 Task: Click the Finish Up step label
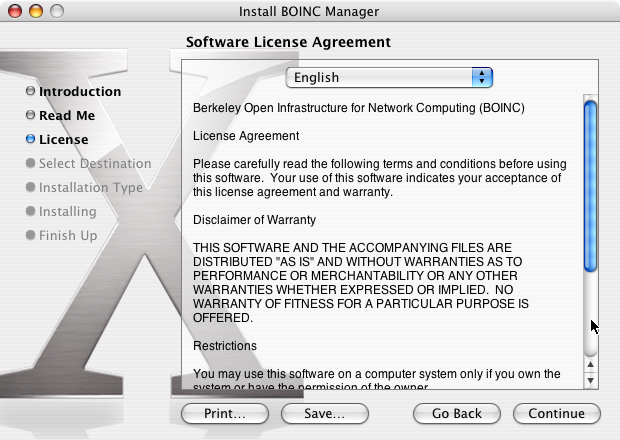click(68, 235)
